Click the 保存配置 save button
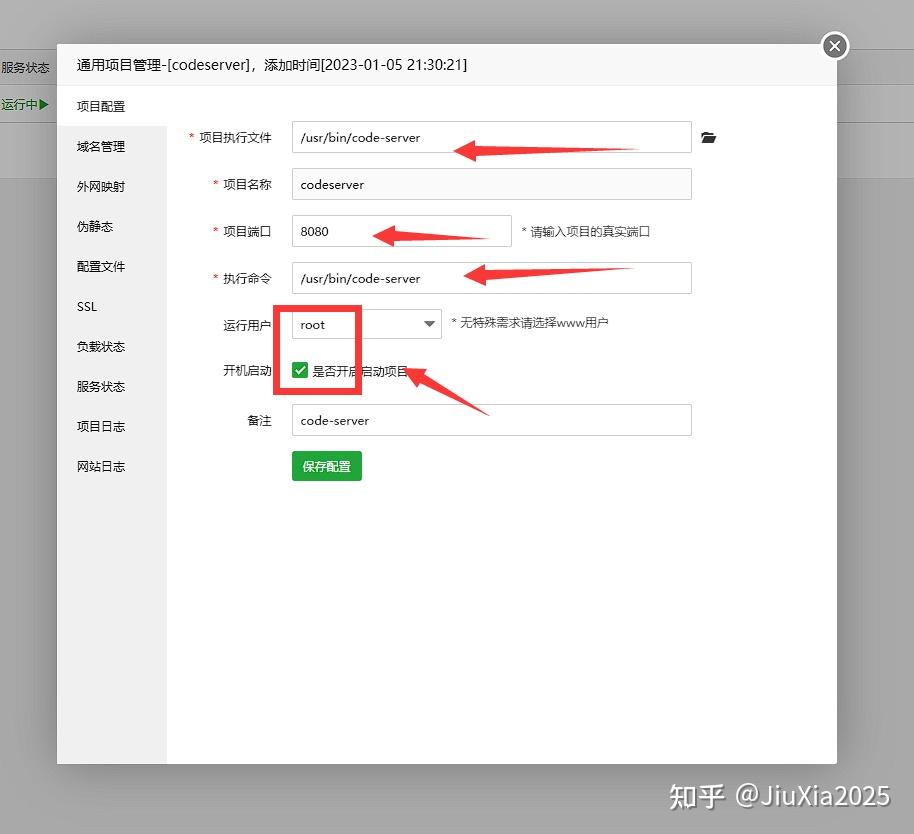 click(326, 466)
